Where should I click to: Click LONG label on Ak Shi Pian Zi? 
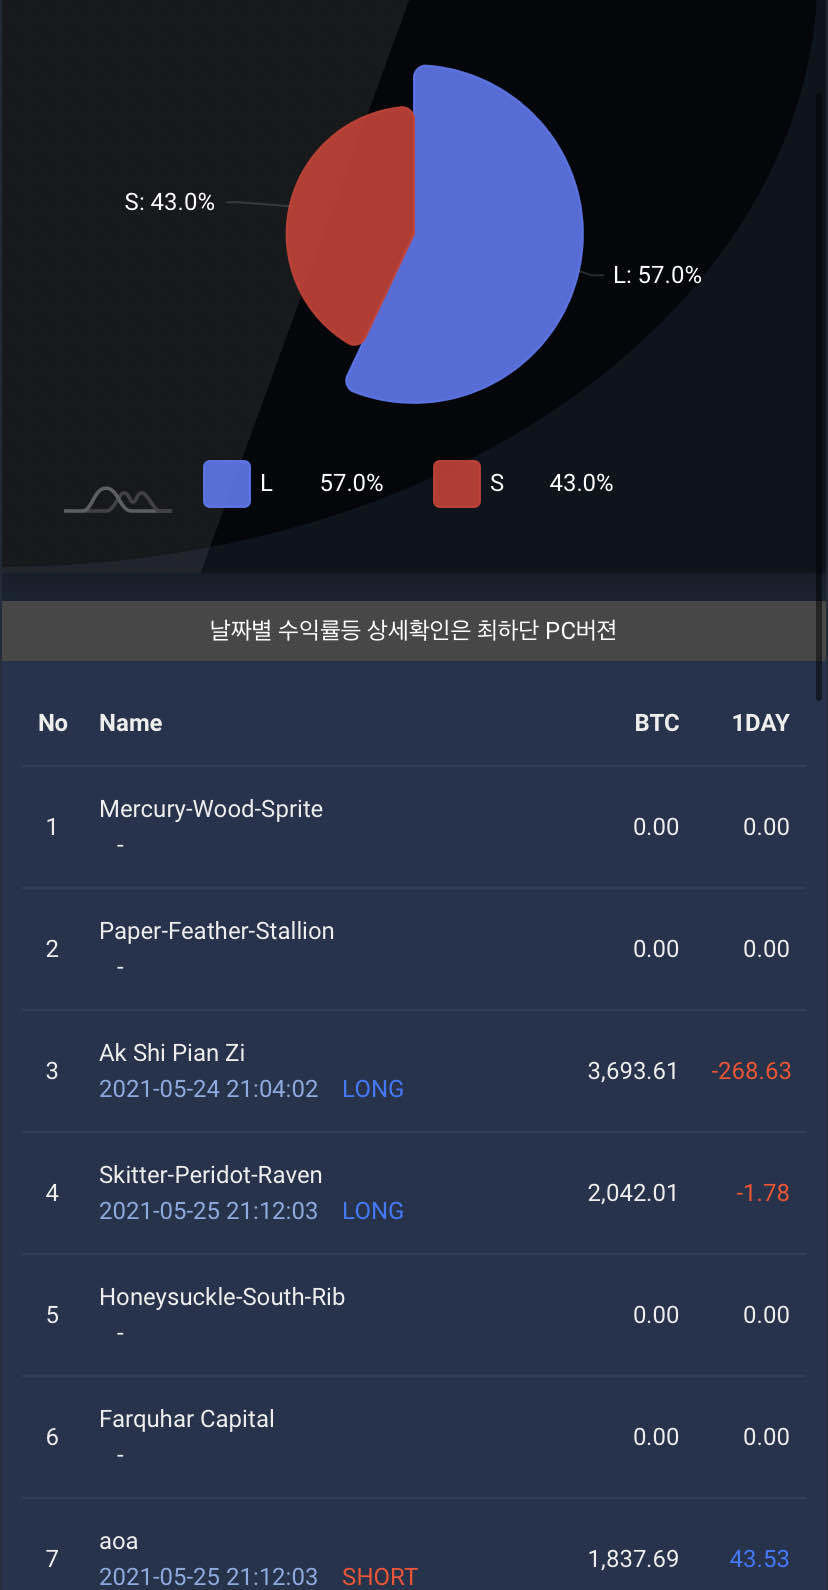coord(373,1089)
